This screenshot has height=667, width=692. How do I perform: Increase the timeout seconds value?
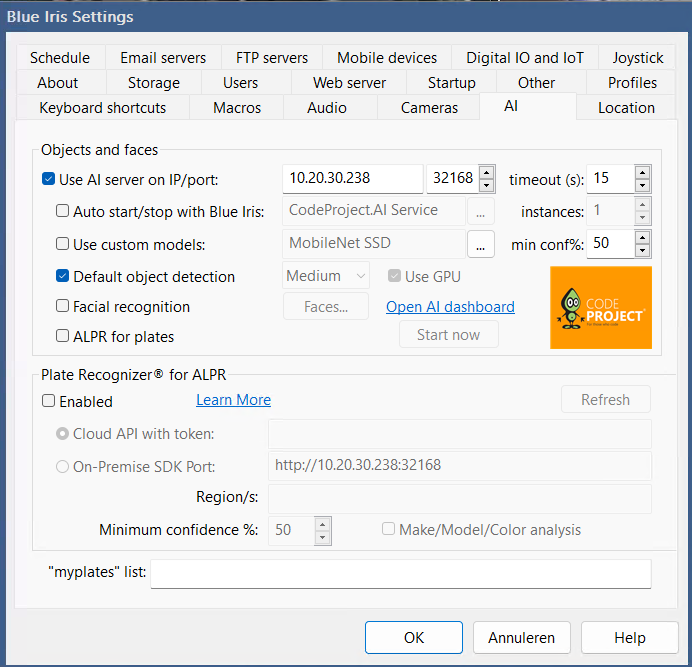tap(643, 173)
